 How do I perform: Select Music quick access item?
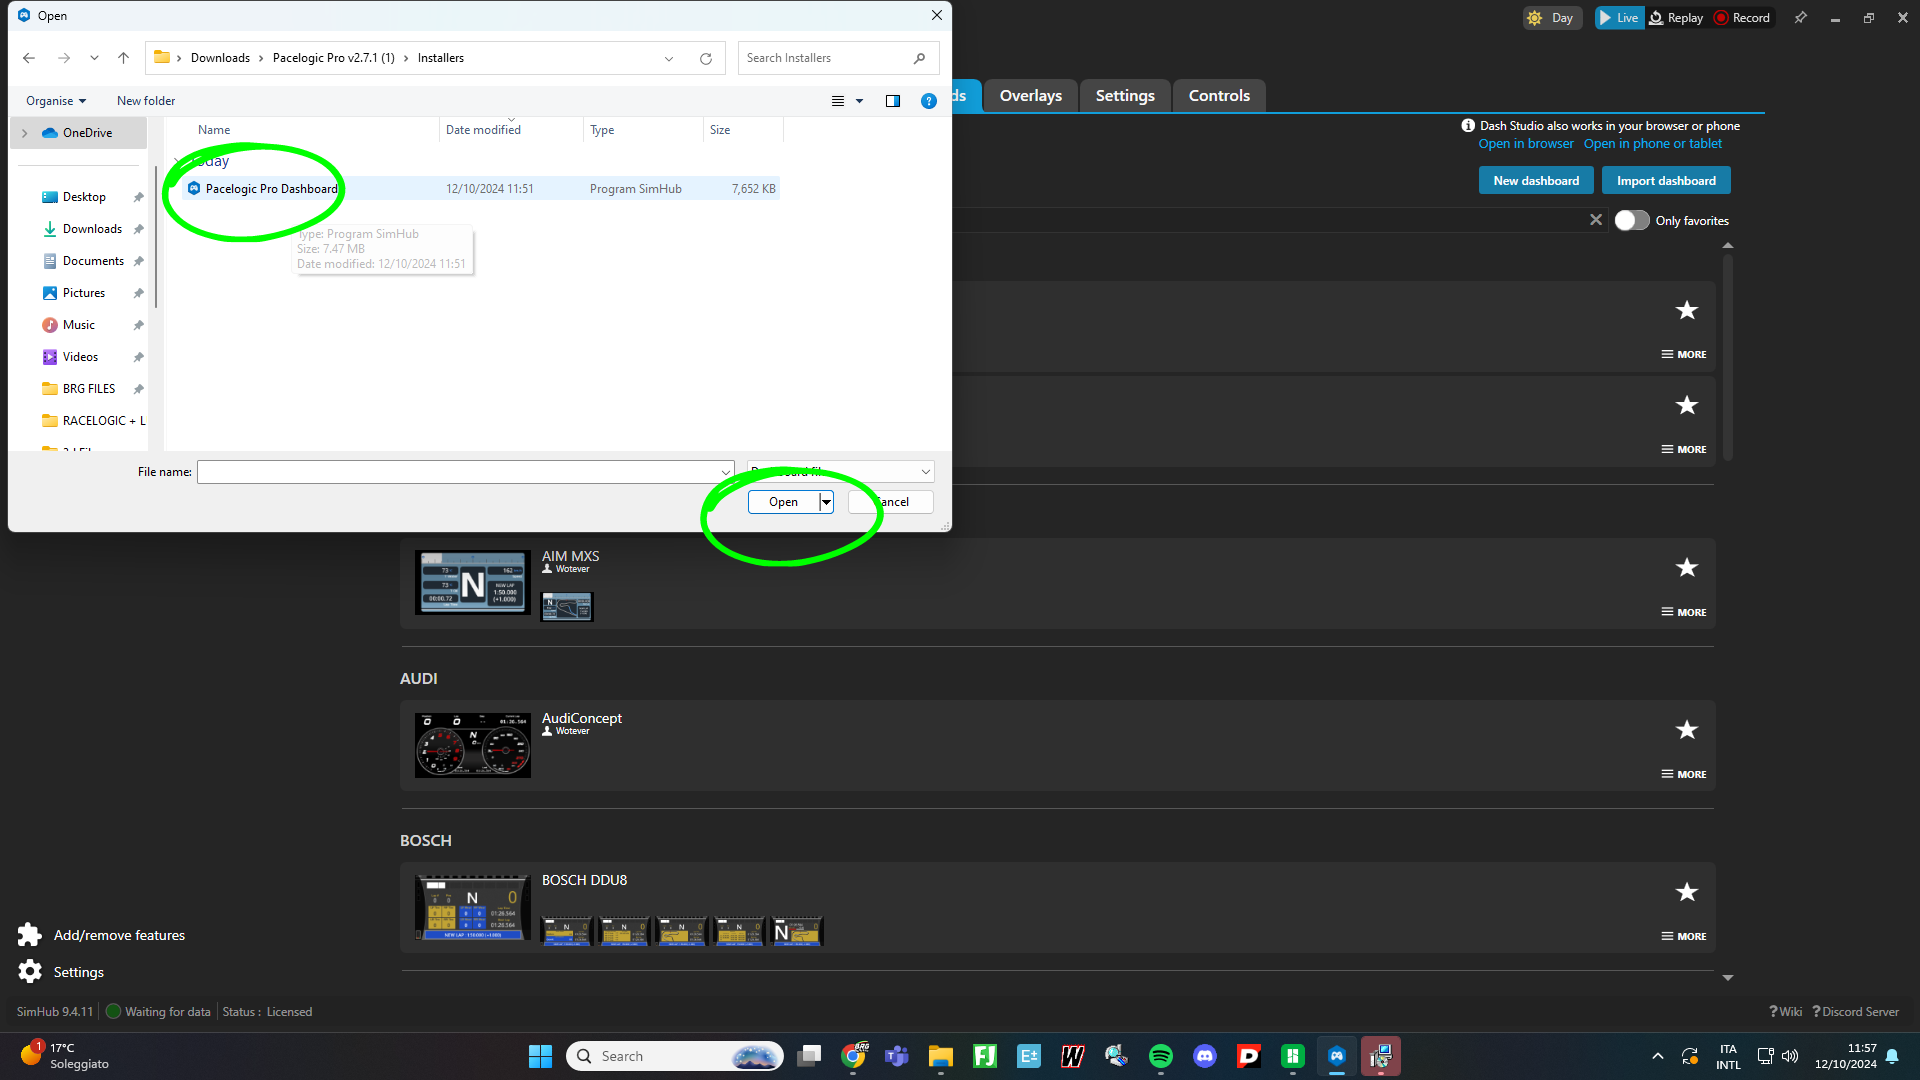79,325
